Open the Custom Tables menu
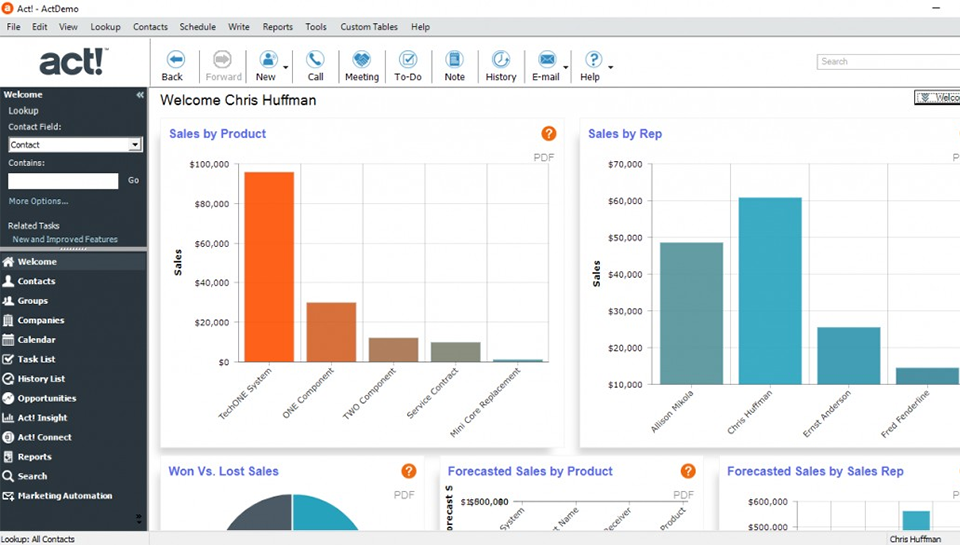 point(369,27)
